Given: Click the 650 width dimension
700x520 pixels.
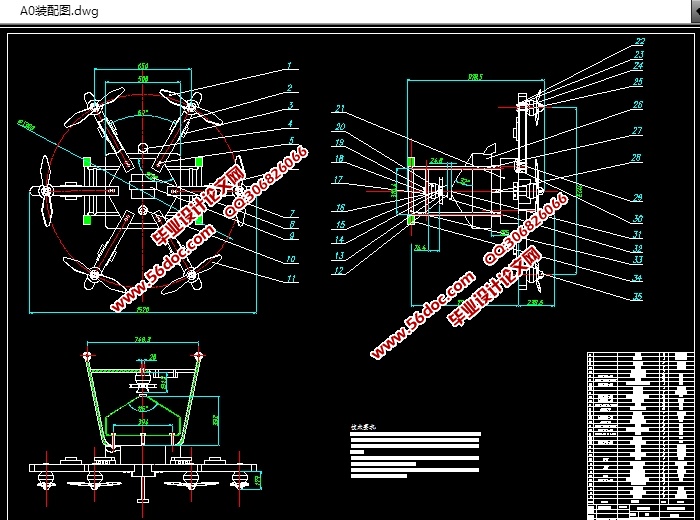Looking at the screenshot, I should point(143,66).
